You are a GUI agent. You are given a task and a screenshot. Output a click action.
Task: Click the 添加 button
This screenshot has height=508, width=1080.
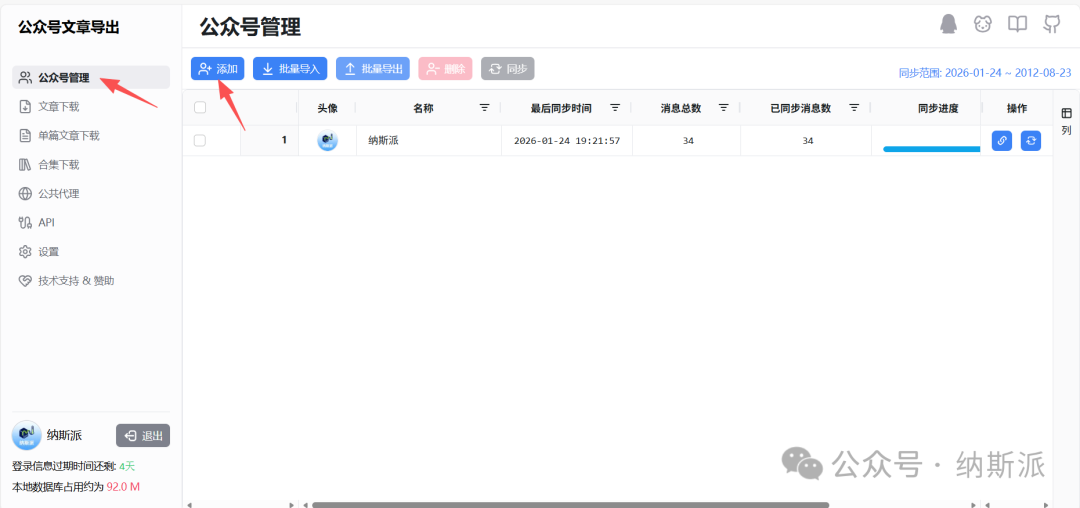pos(217,69)
